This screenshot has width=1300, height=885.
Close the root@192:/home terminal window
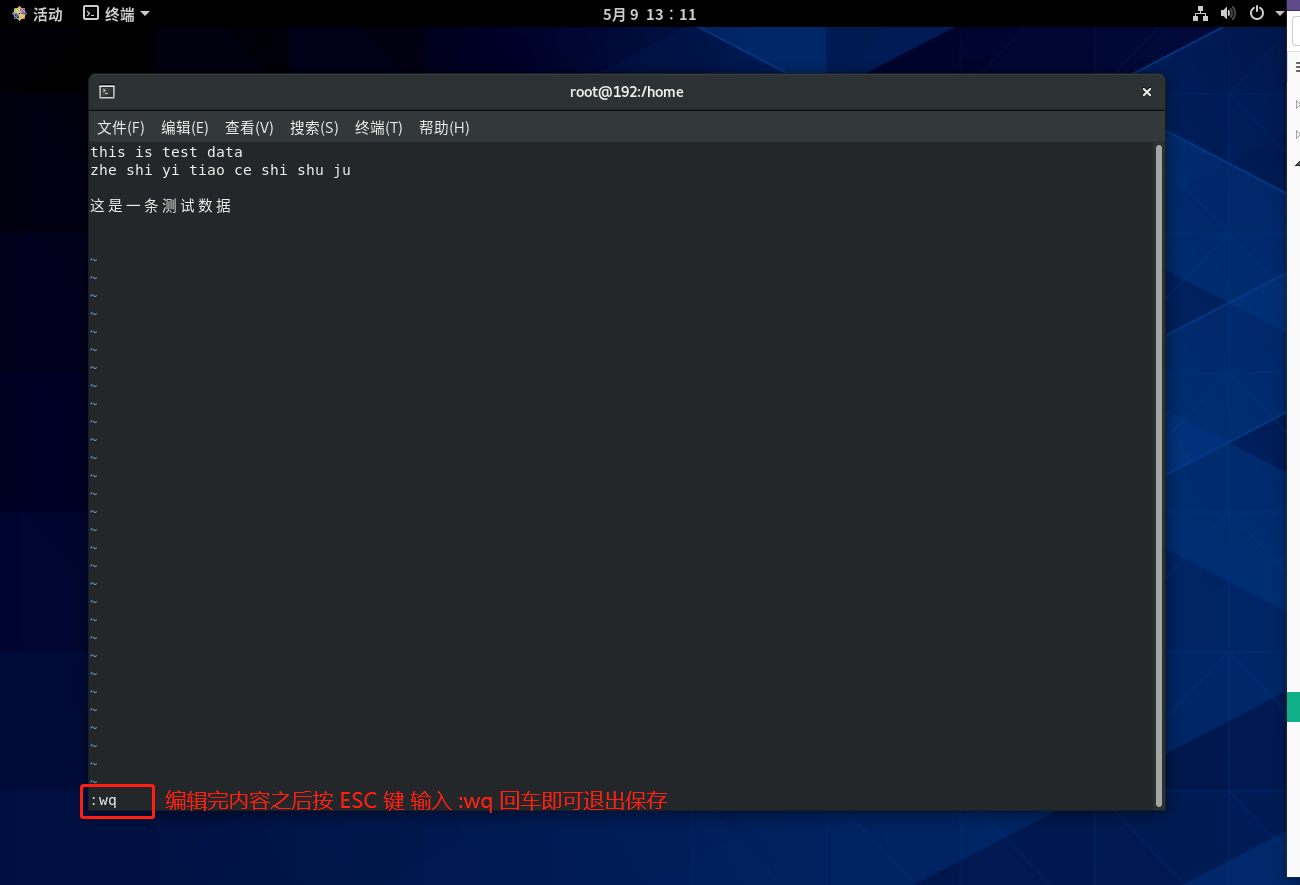(x=1147, y=92)
